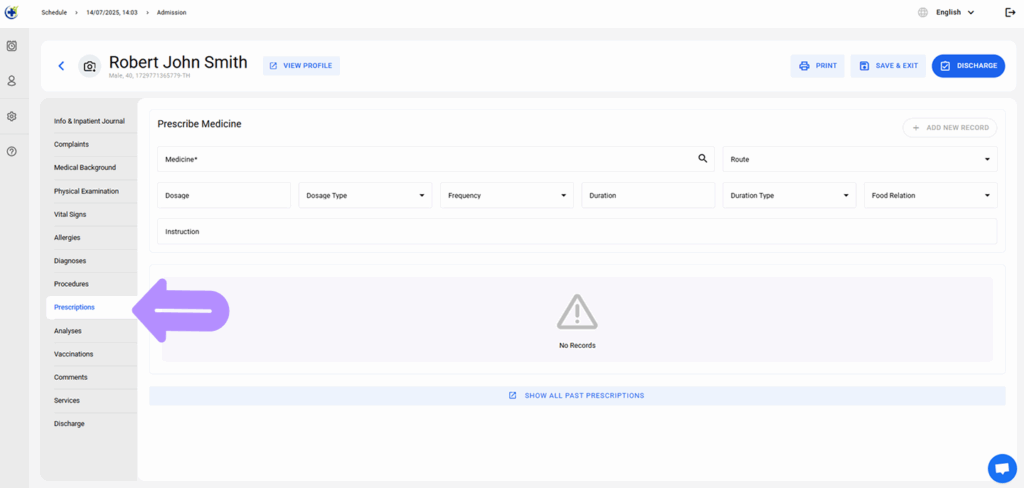The image size is (1024, 488).
Task: Open the patients person icon in sidebar
Action: coord(12,81)
